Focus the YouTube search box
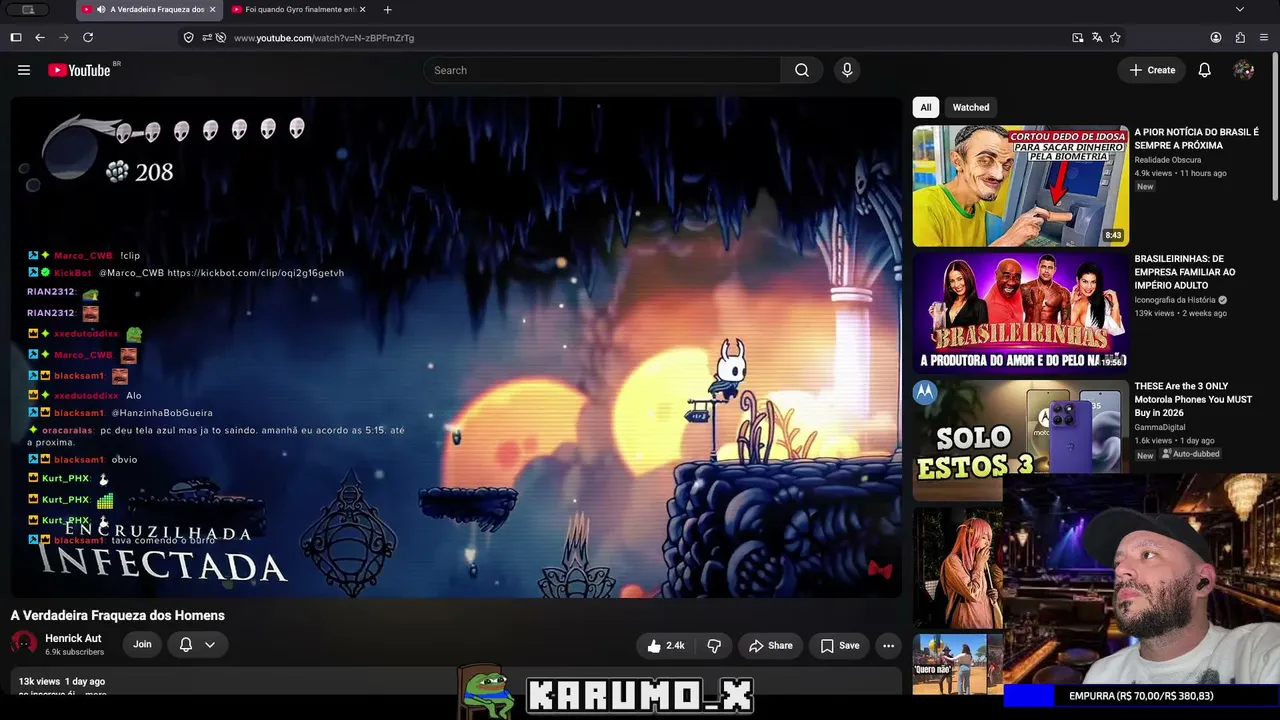Image resolution: width=1280 pixels, height=720 pixels. pyautogui.click(x=602, y=70)
